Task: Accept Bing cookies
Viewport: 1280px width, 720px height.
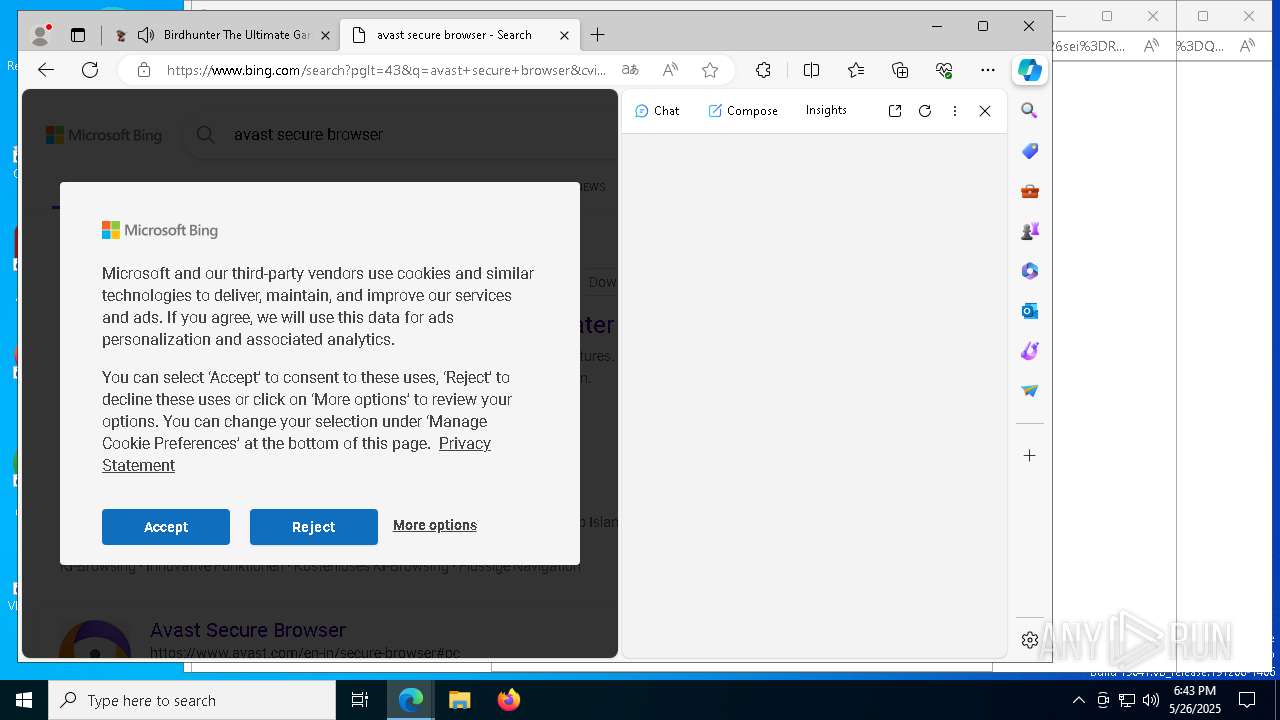Action: 166,527
